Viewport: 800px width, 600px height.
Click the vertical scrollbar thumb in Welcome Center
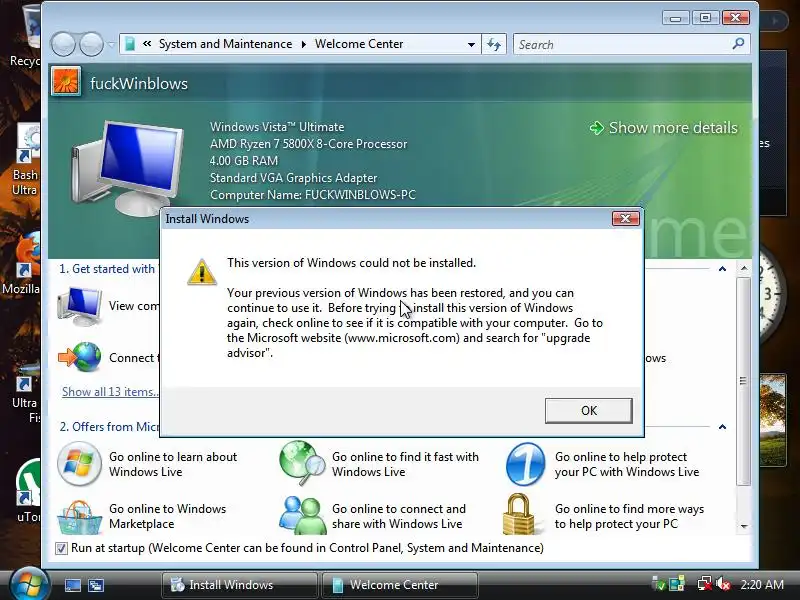[744, 382]
